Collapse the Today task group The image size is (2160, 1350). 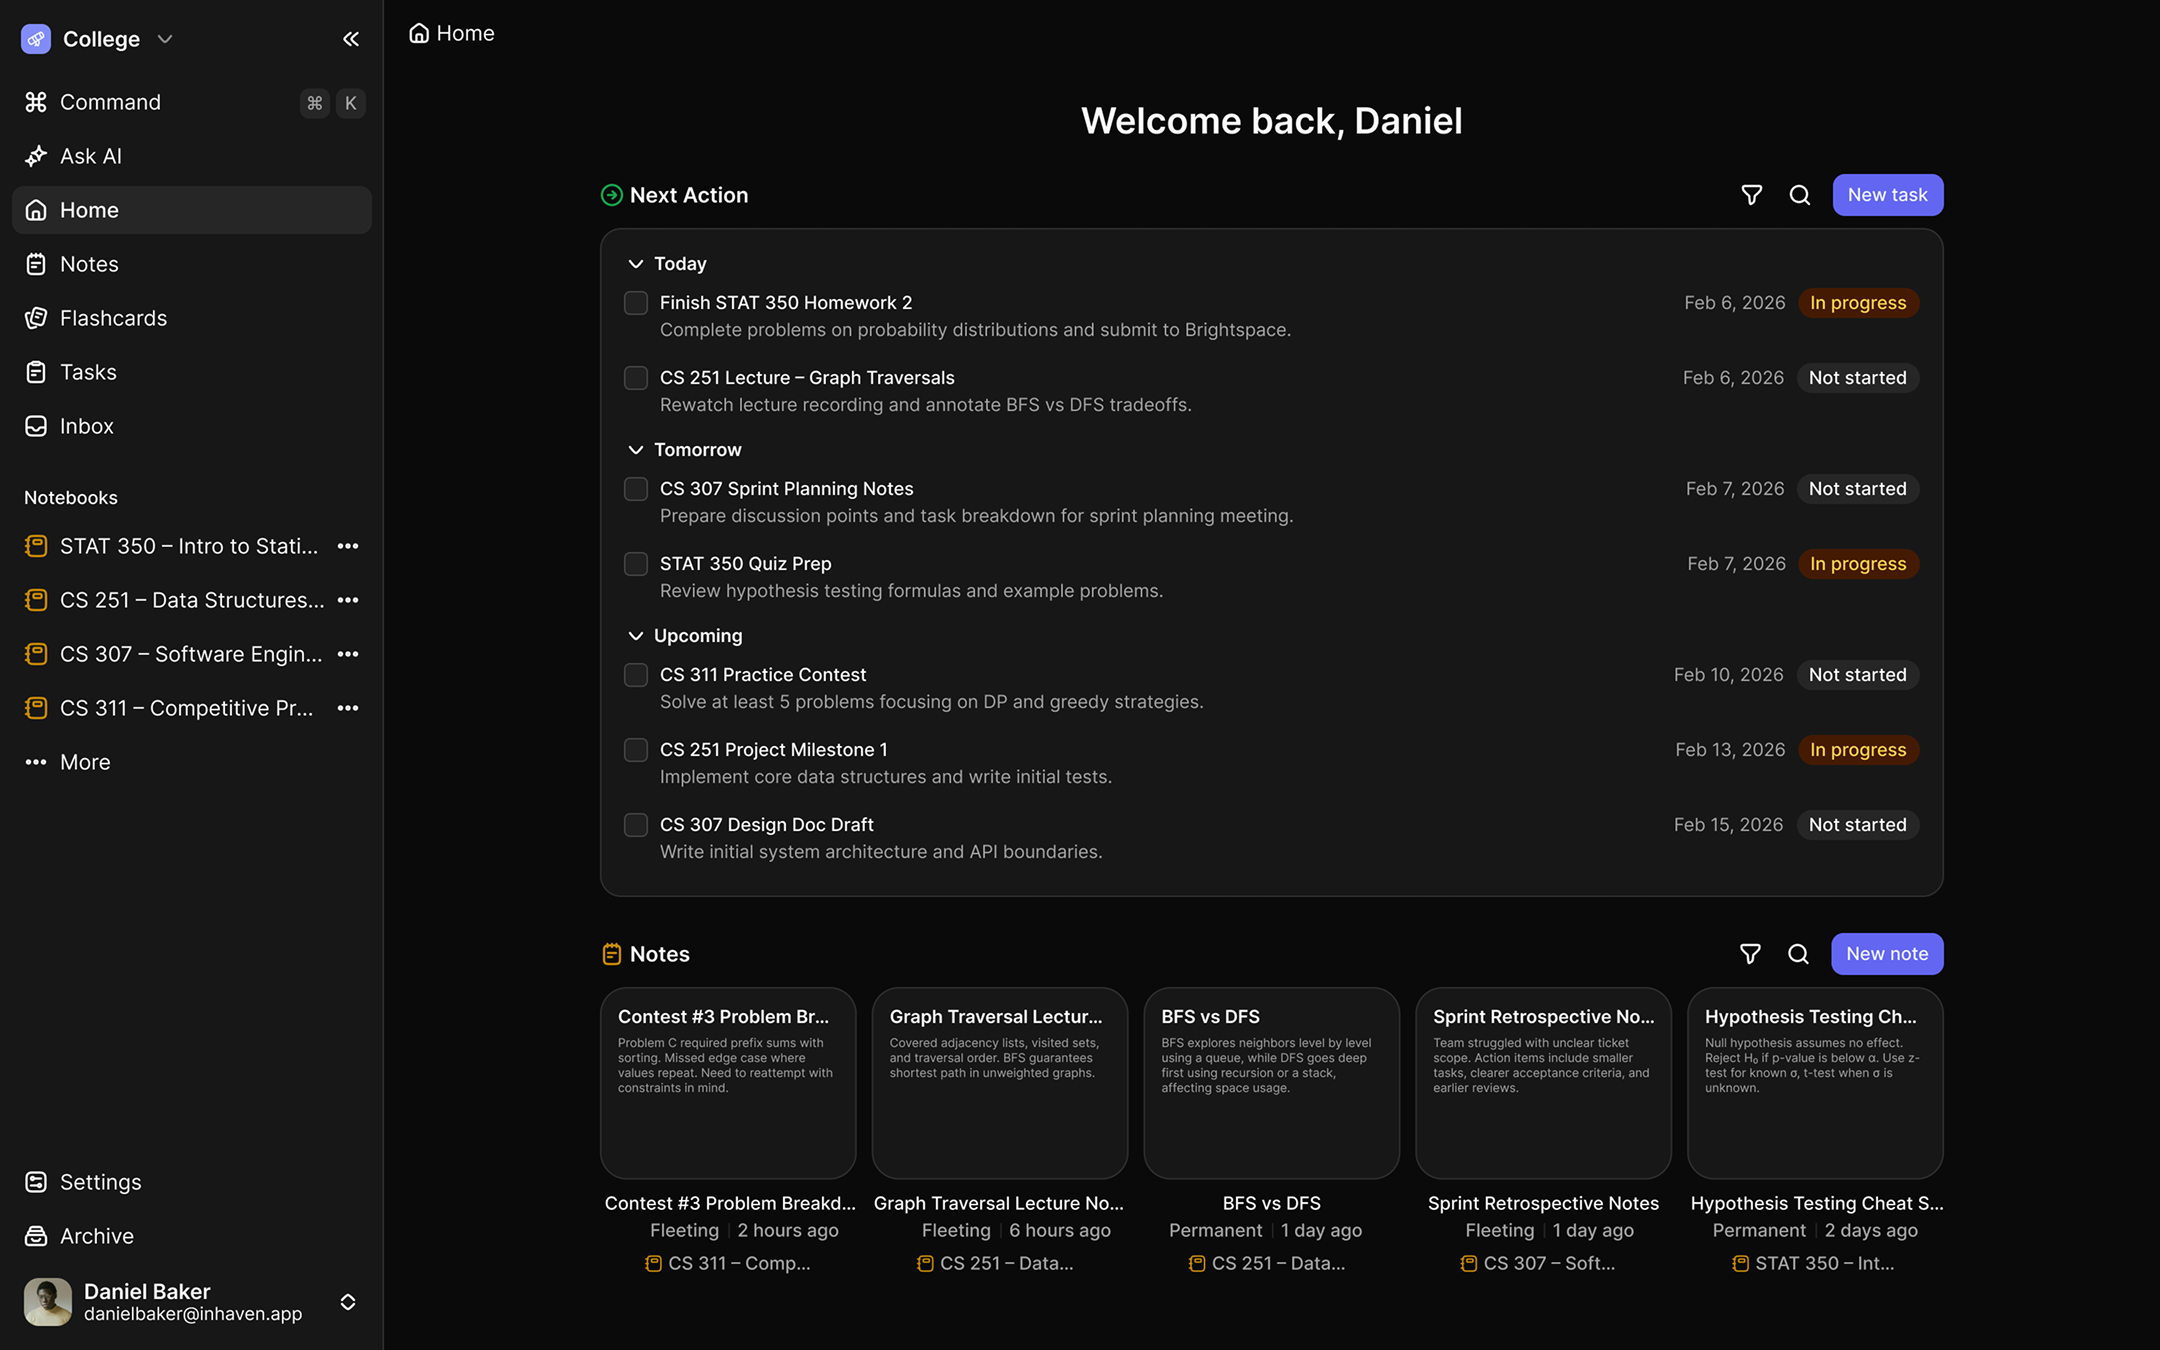coord(636,264)
